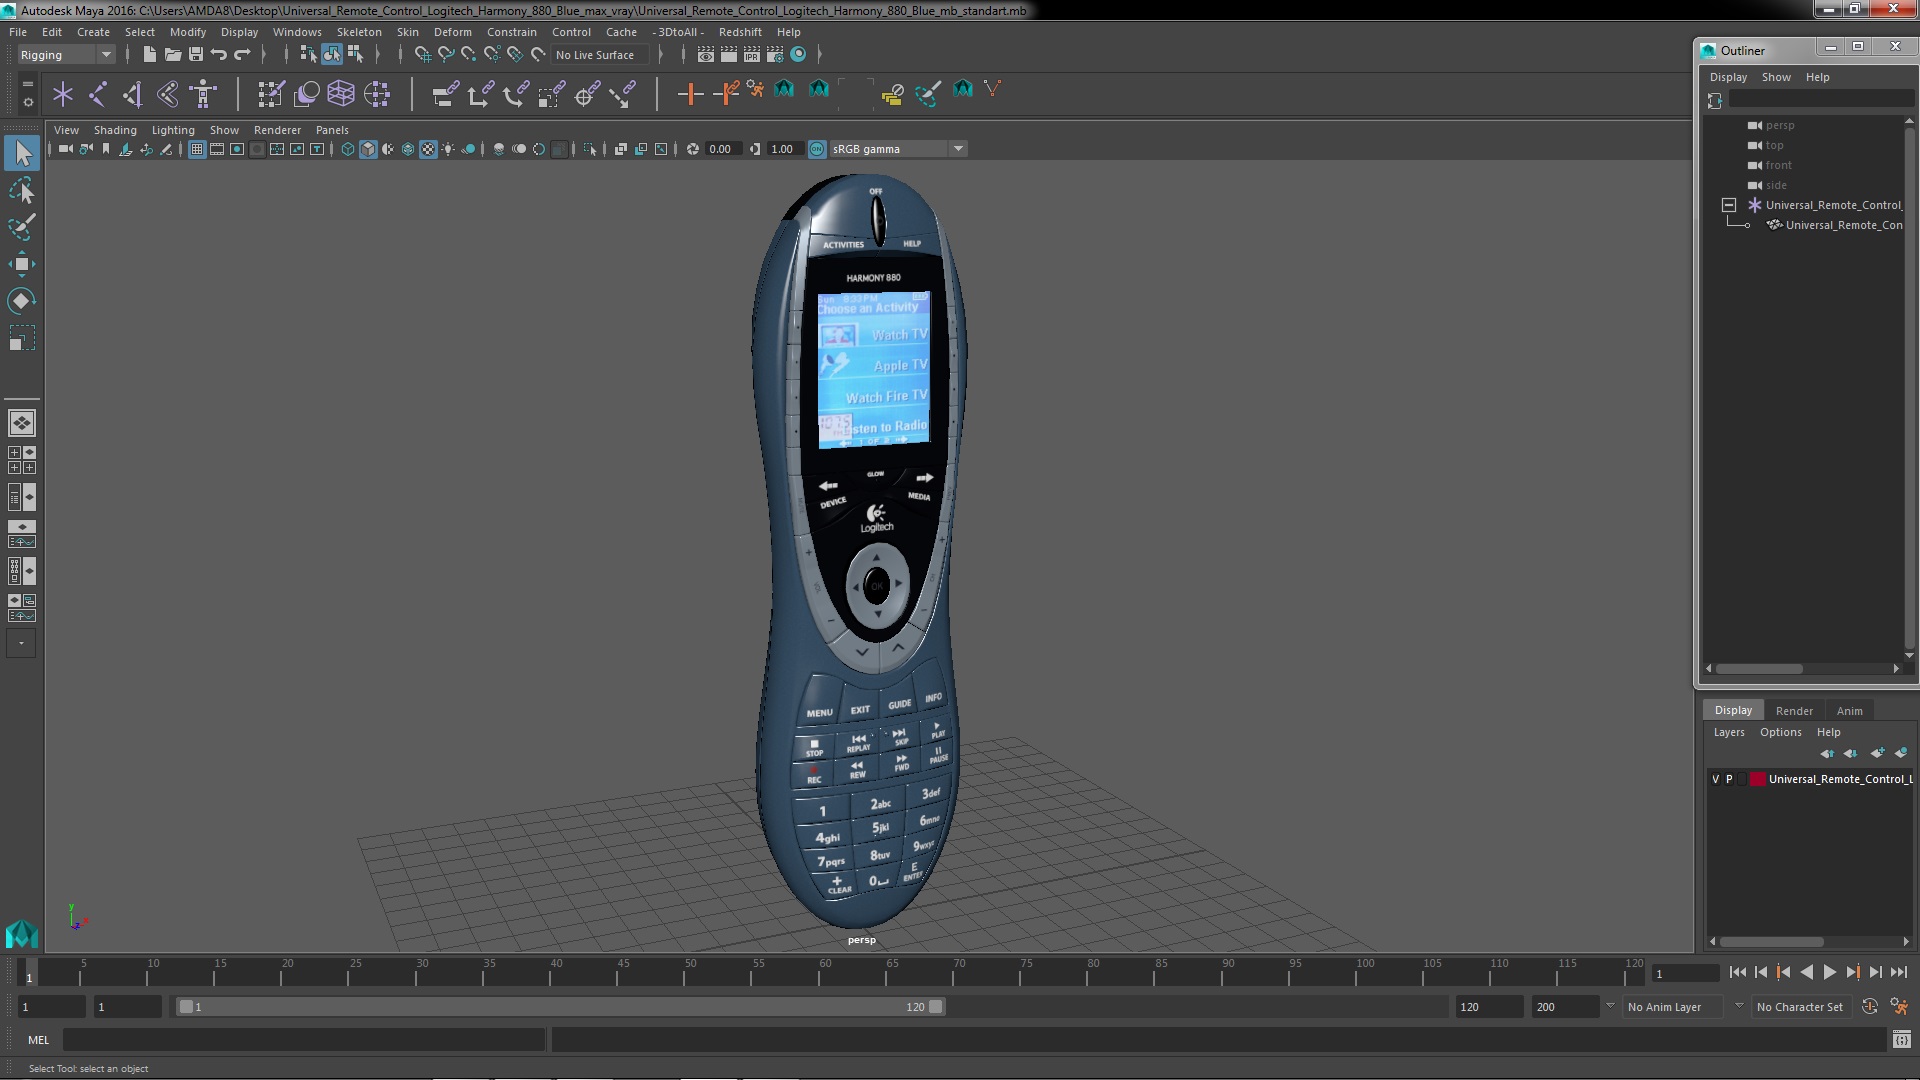Screen dimensions: 1920x1080
Task: Activate the Scale tool in toolbox
Action: pyautogui.click(x=22, y=338)
